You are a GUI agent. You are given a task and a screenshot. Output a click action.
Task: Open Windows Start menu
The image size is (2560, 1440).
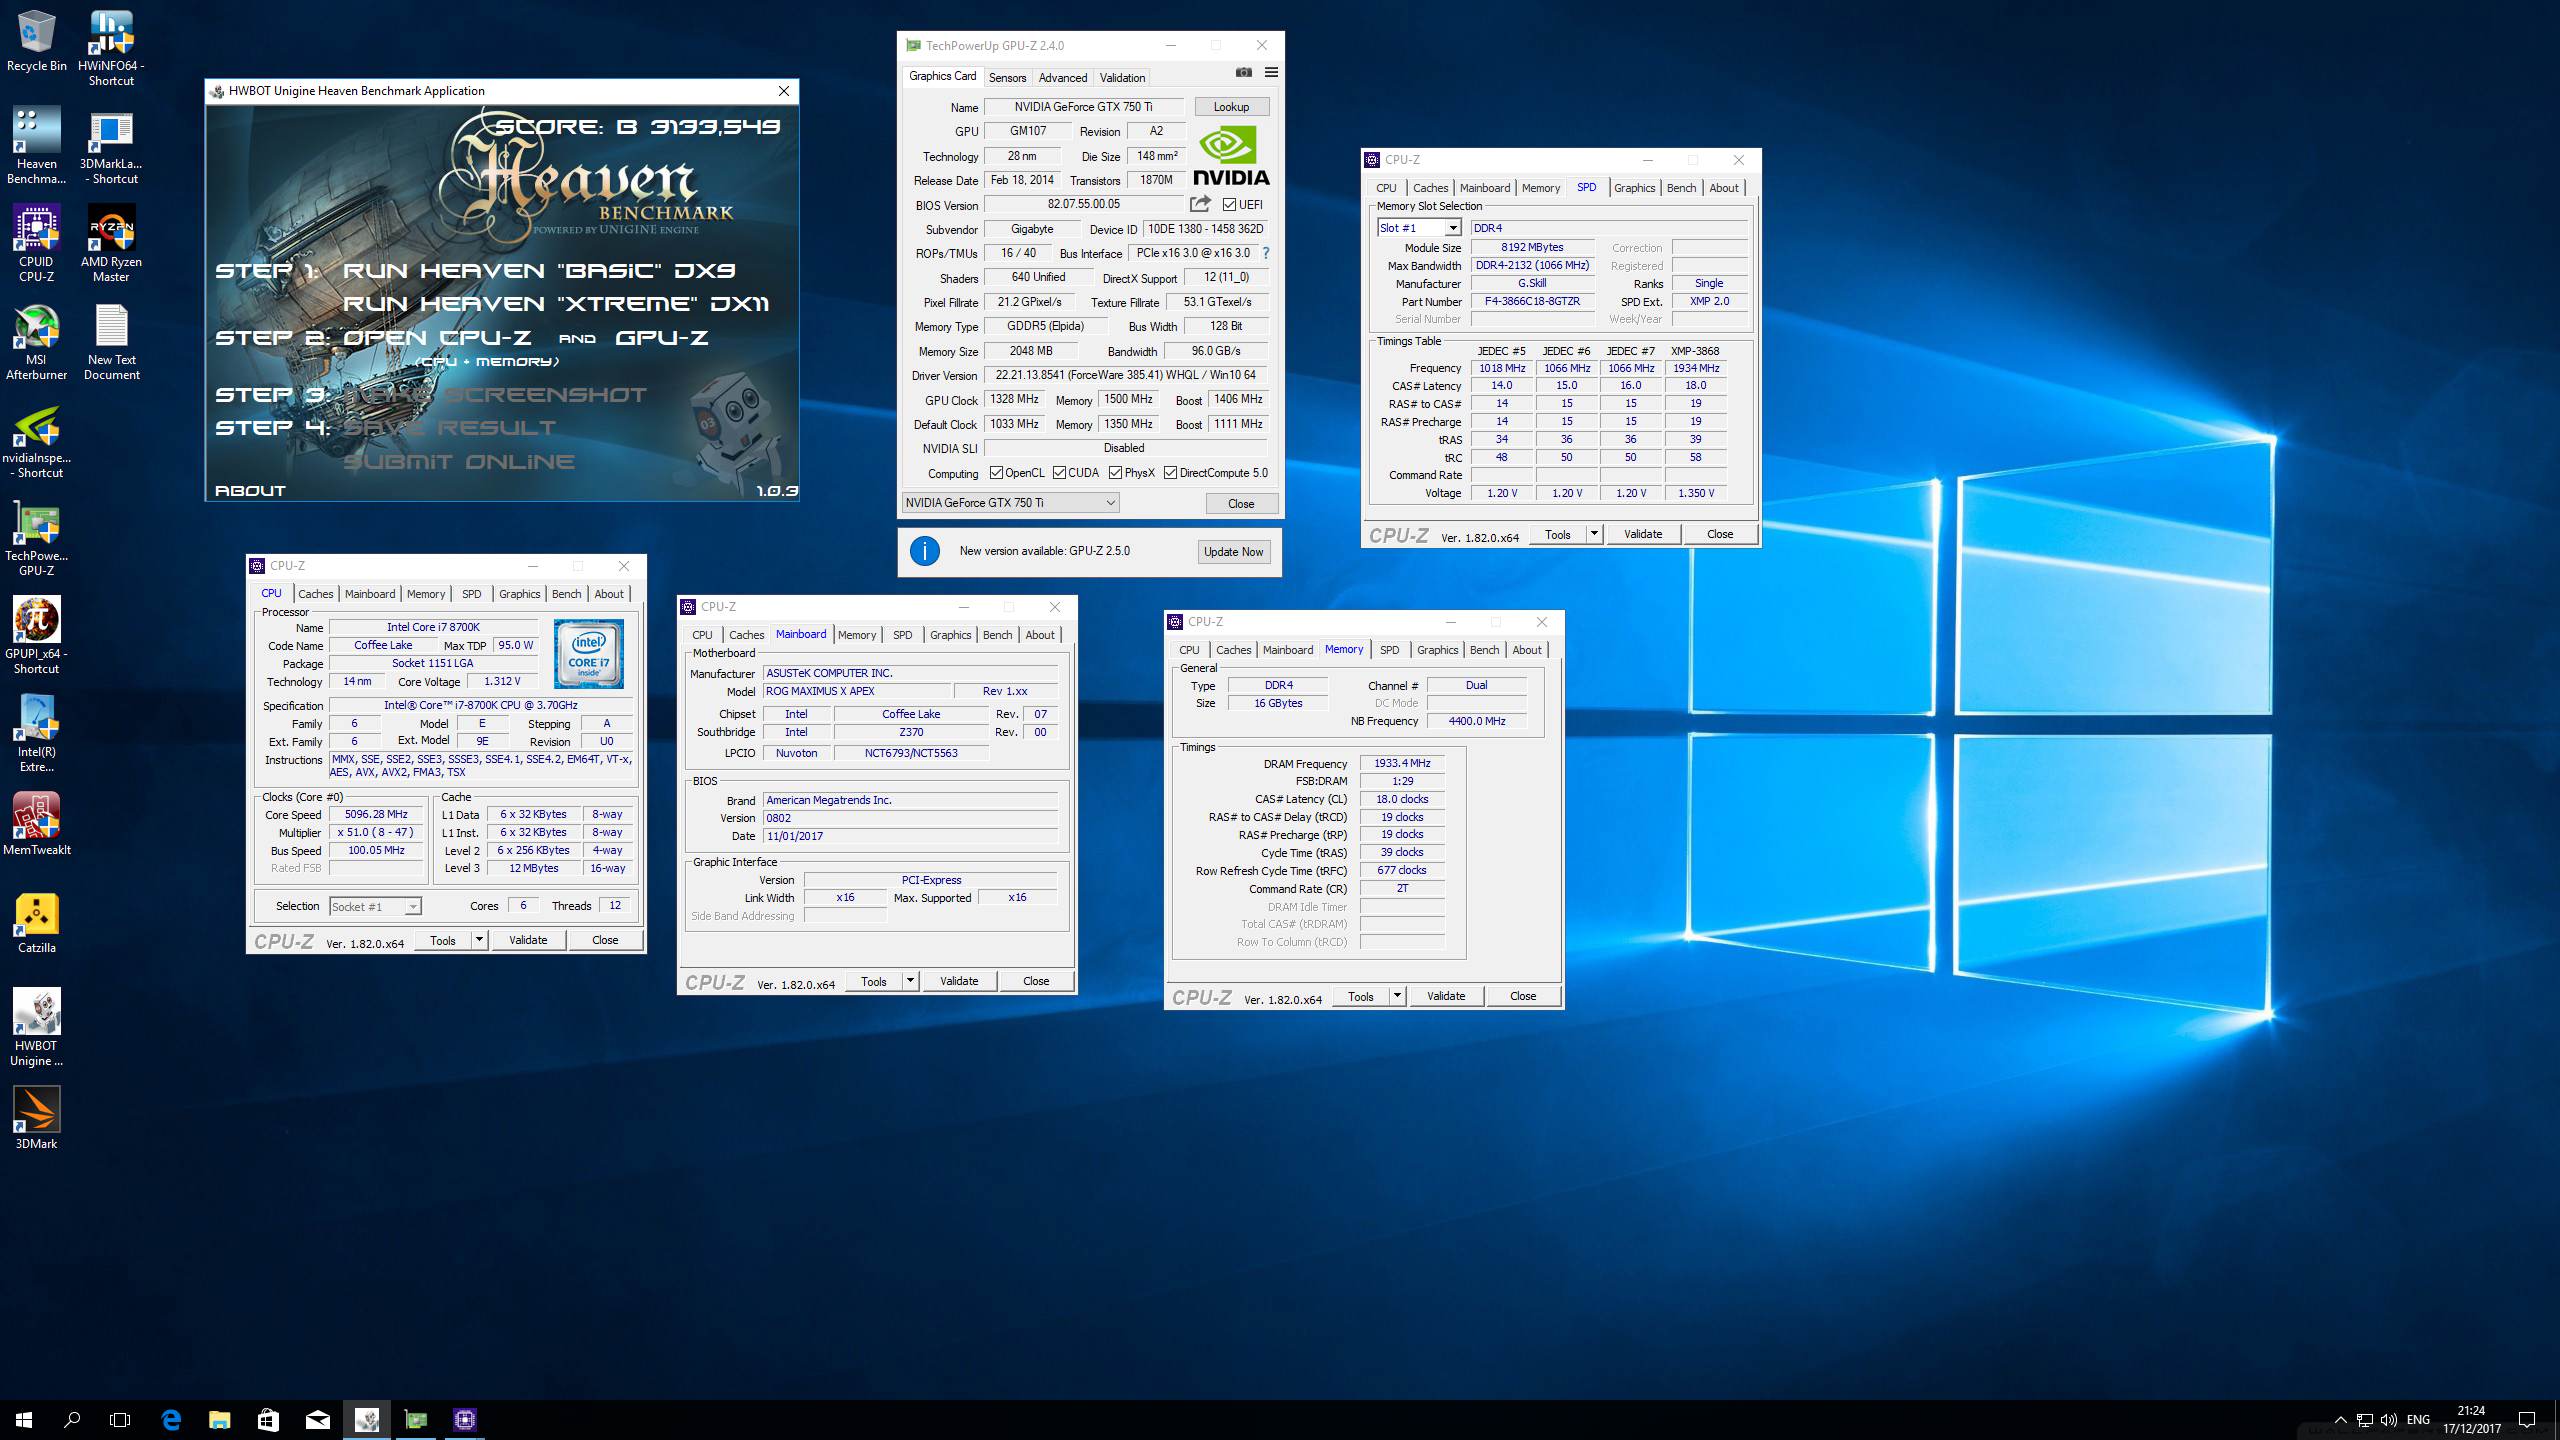(24, 1420)
